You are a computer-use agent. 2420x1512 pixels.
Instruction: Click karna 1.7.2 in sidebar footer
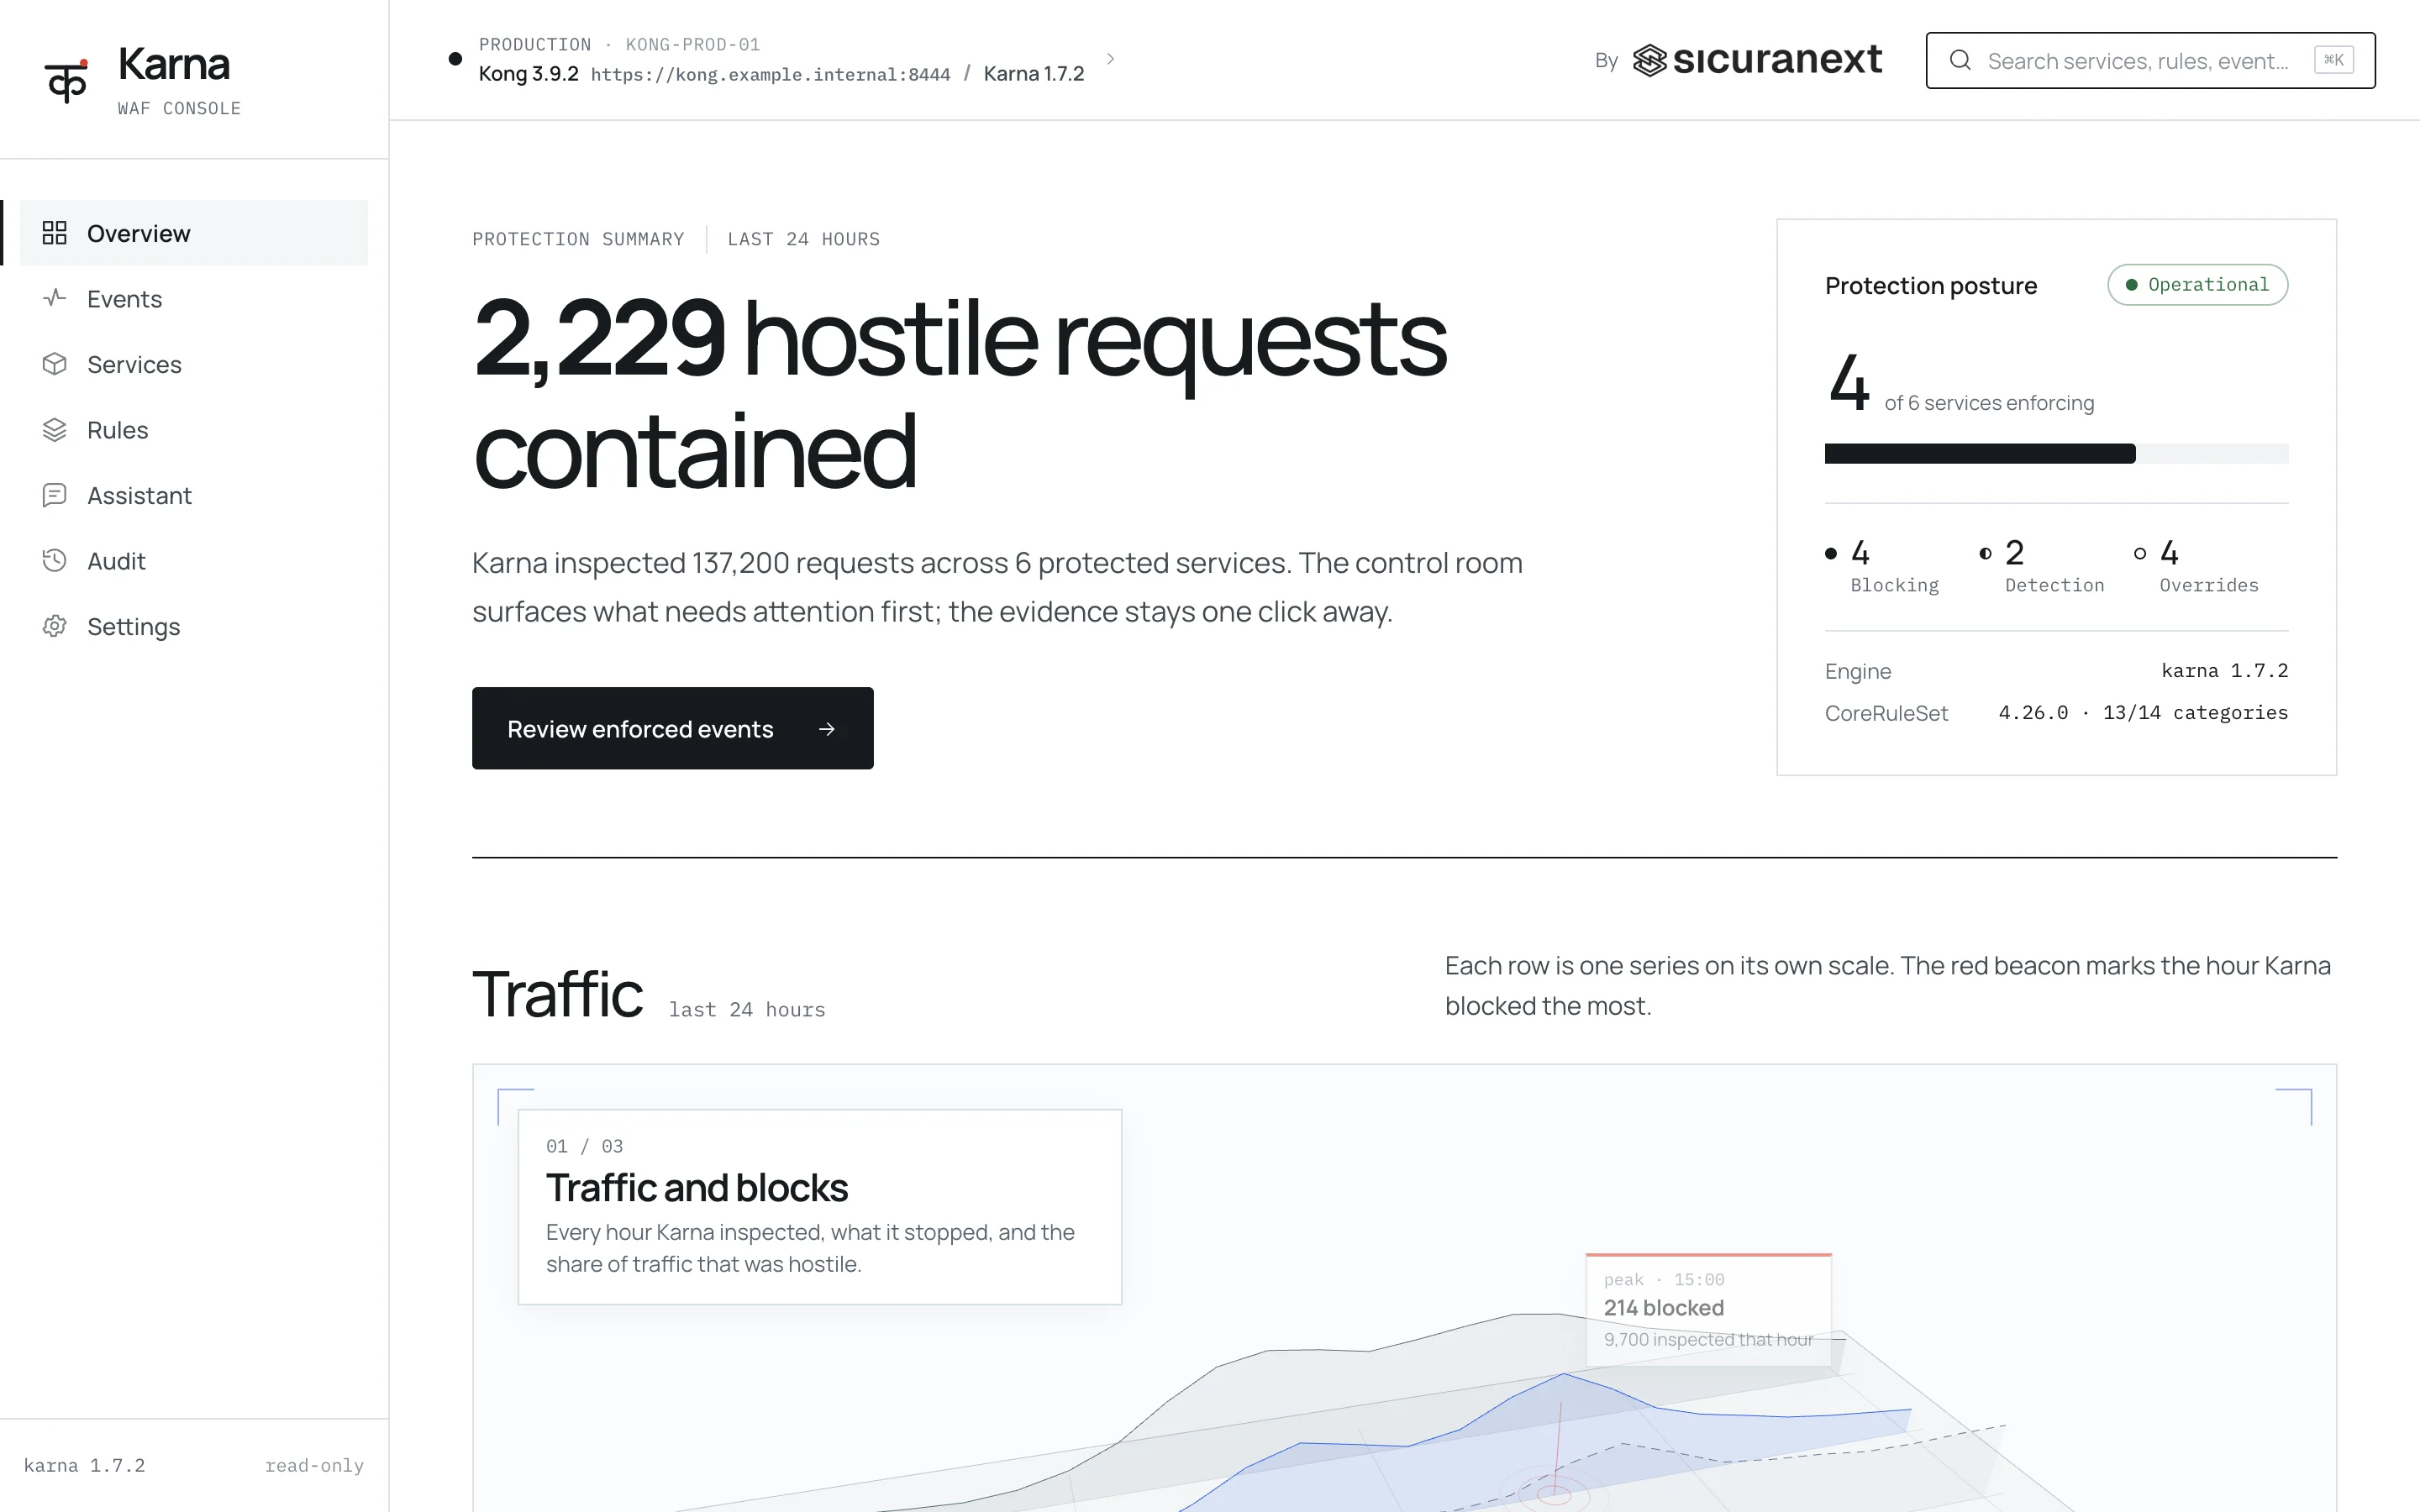point(84,1465)
